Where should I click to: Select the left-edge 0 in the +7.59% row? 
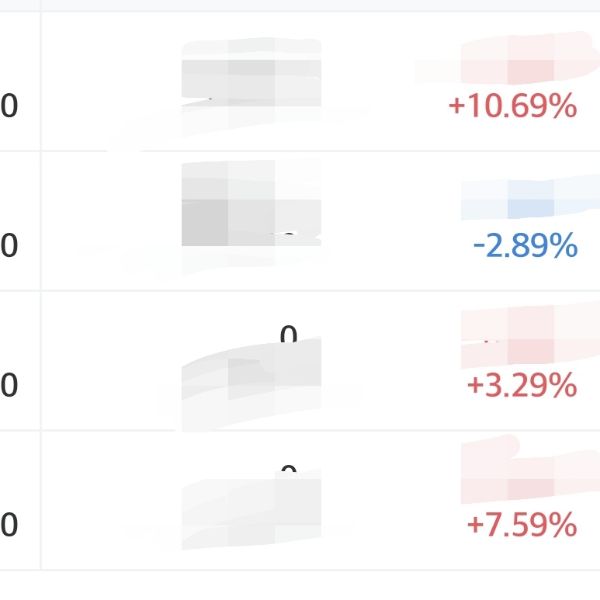9,524
